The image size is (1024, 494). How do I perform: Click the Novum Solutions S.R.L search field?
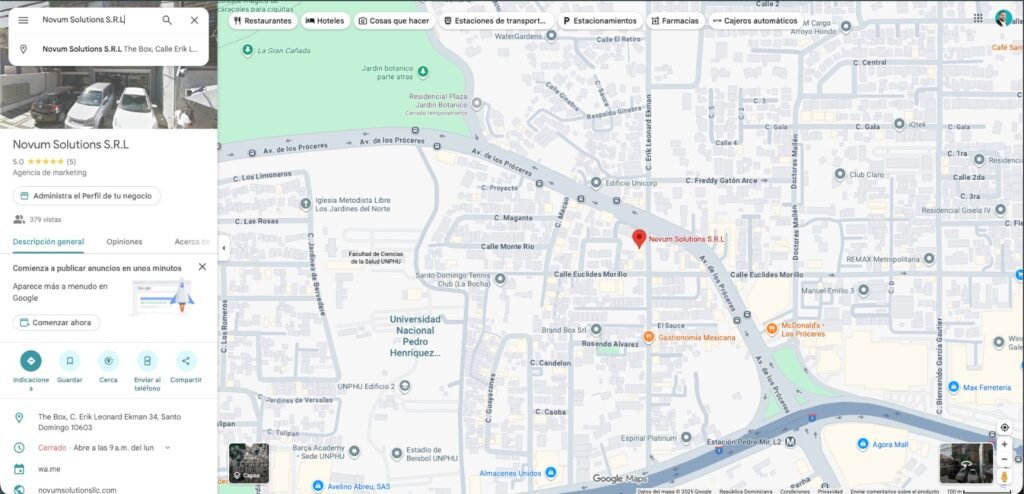pos(98,20)
